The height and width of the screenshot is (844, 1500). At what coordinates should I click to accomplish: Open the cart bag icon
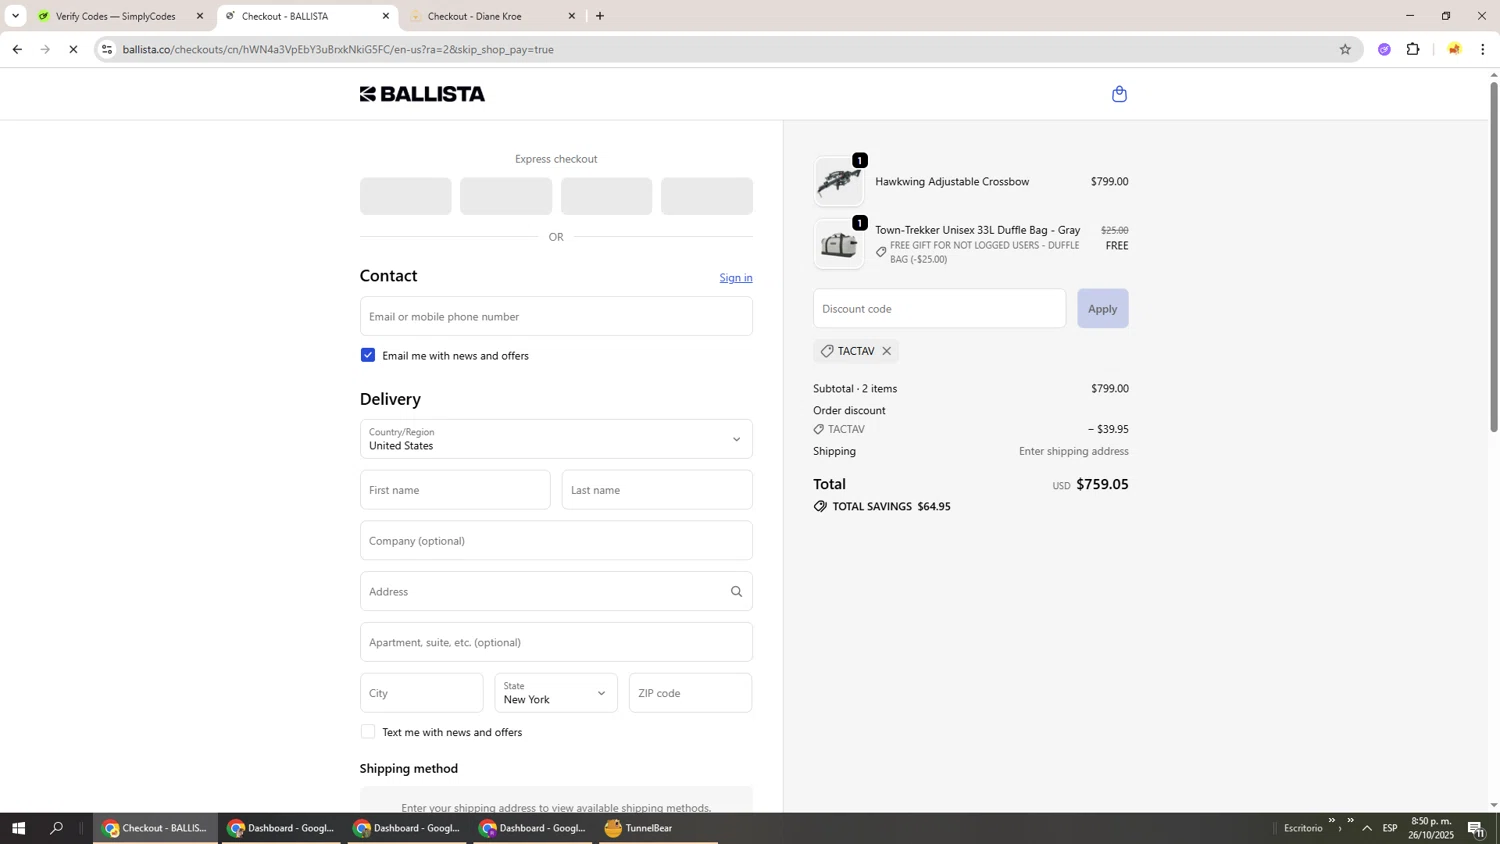1119,94
